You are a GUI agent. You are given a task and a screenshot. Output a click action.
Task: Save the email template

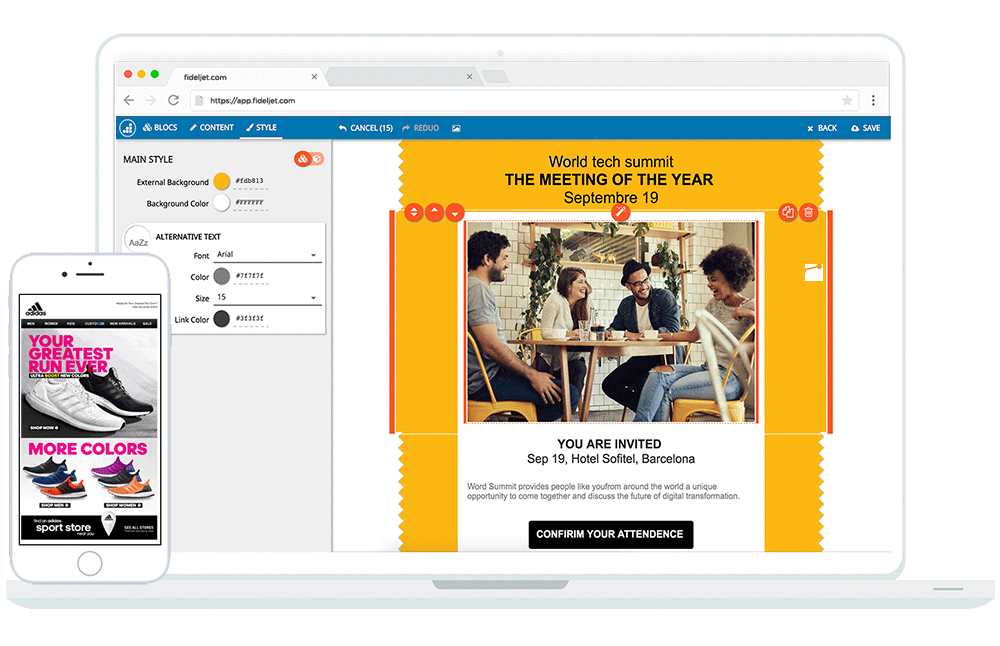coord(865,128)
